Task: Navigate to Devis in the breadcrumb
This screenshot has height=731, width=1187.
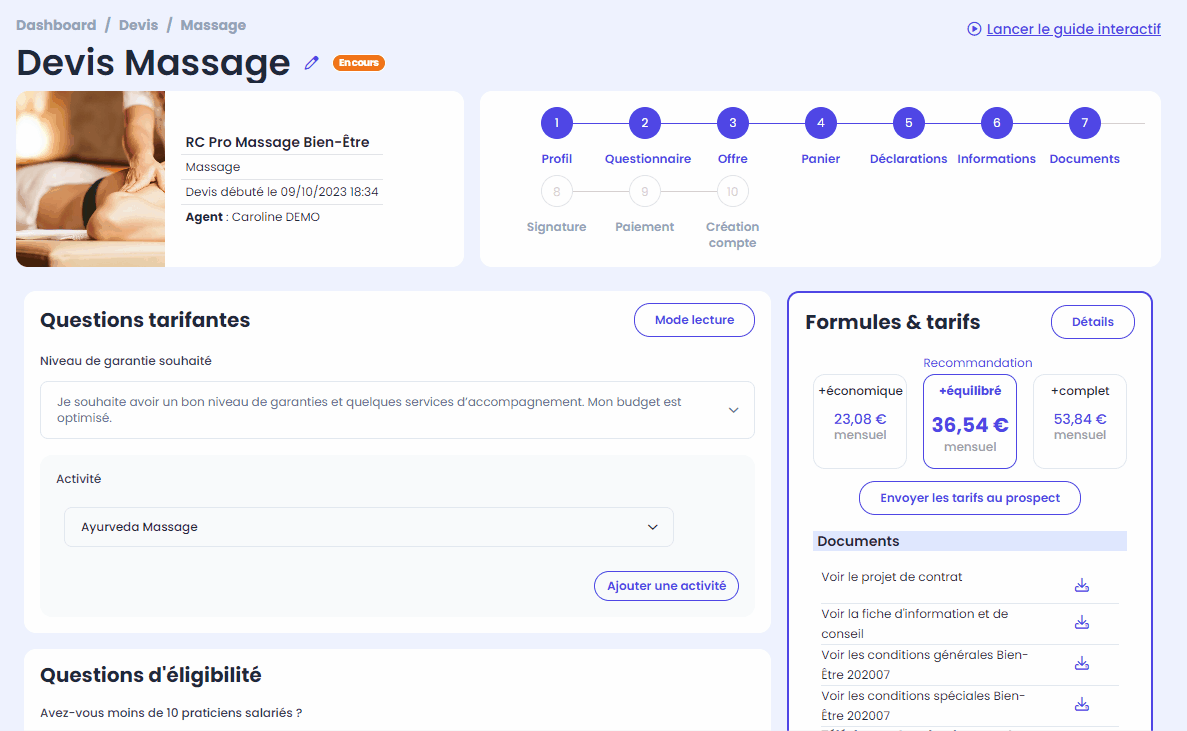Action: pyautogui.click(x=139, y=25)
